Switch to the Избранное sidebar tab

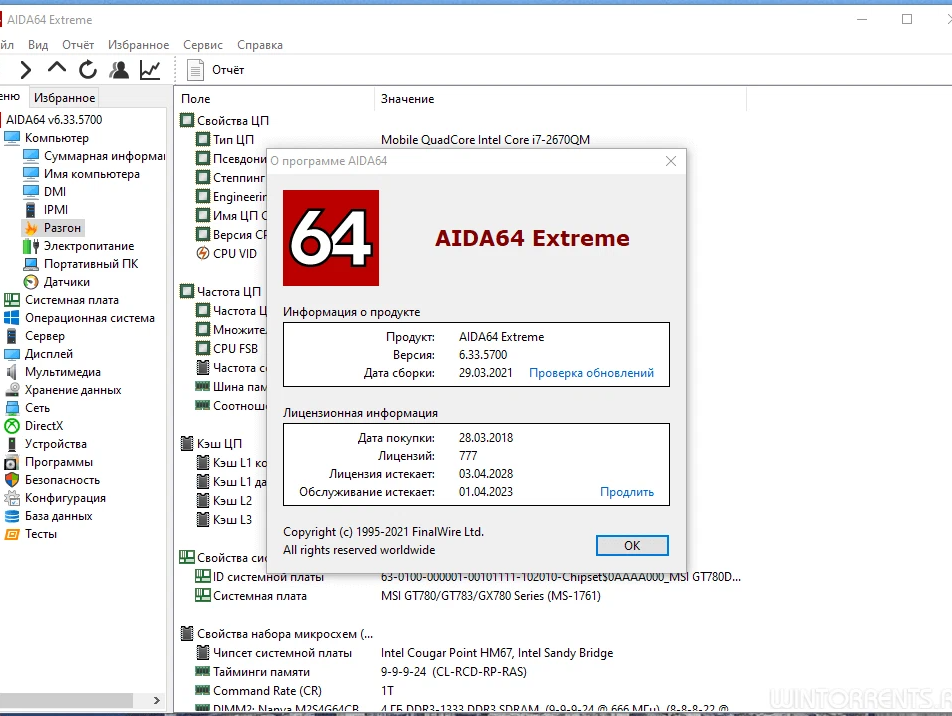point(64,98)
